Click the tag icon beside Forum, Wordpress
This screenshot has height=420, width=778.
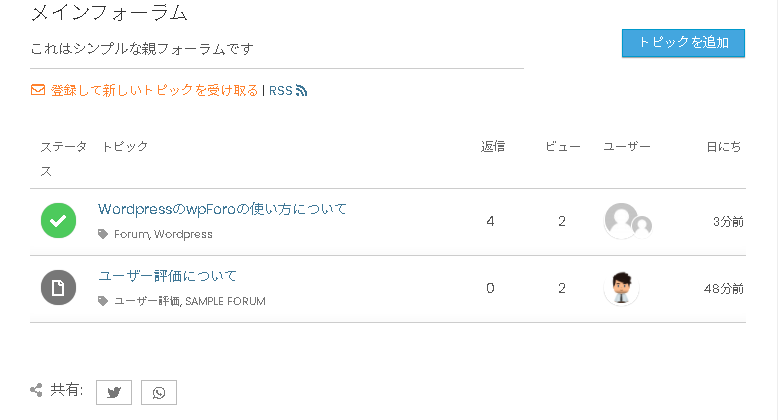103,234
